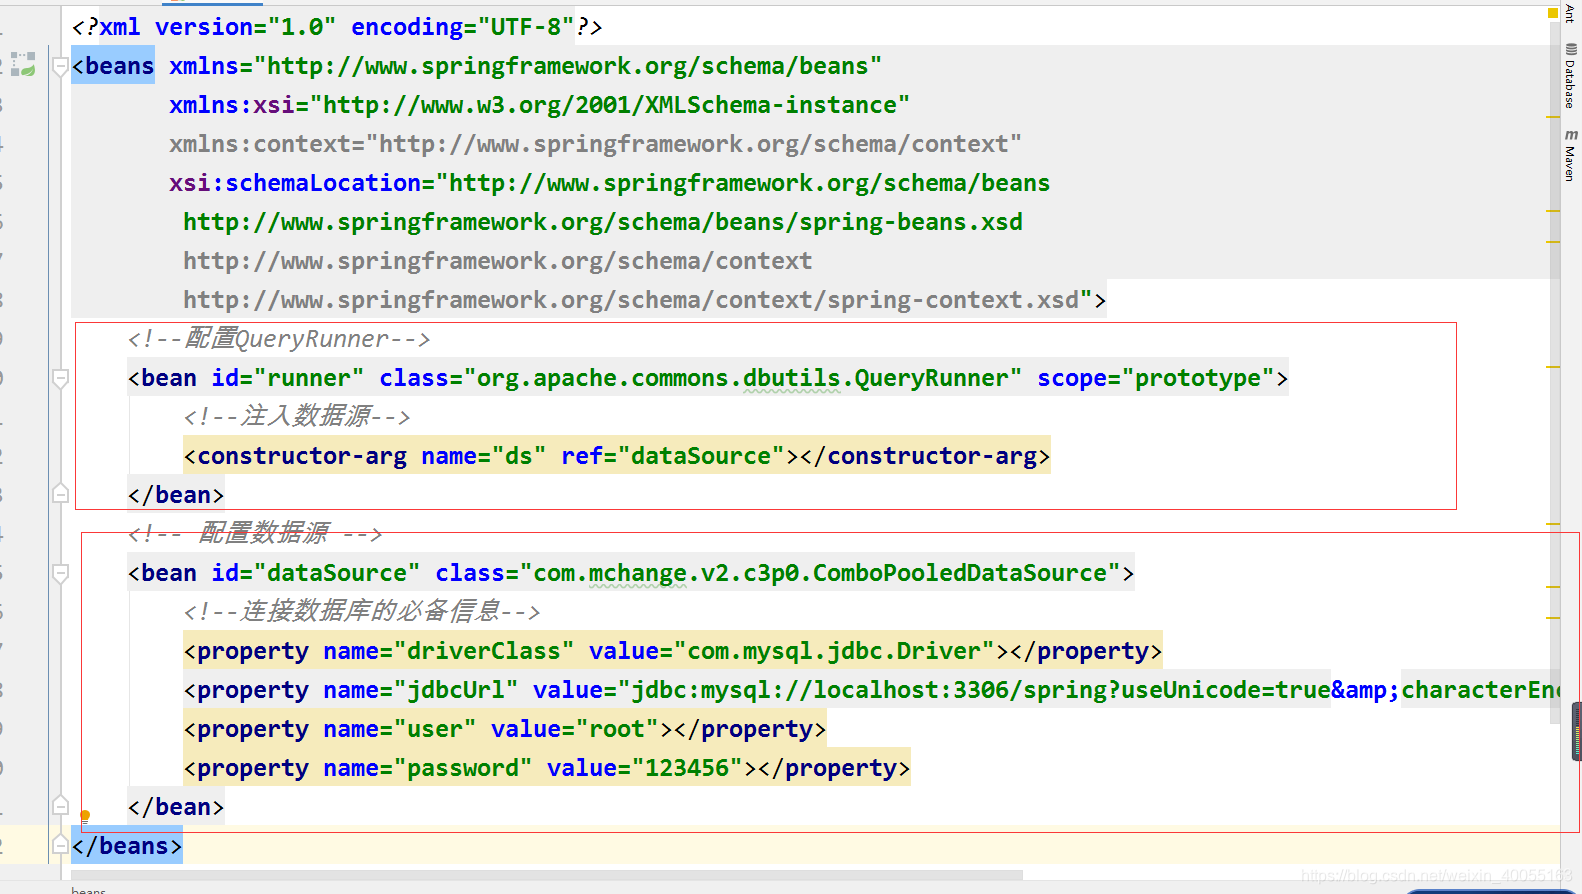Click the id="runner" attribute
The height and width of the screenshot is (894, 1582).
point(287,378)
